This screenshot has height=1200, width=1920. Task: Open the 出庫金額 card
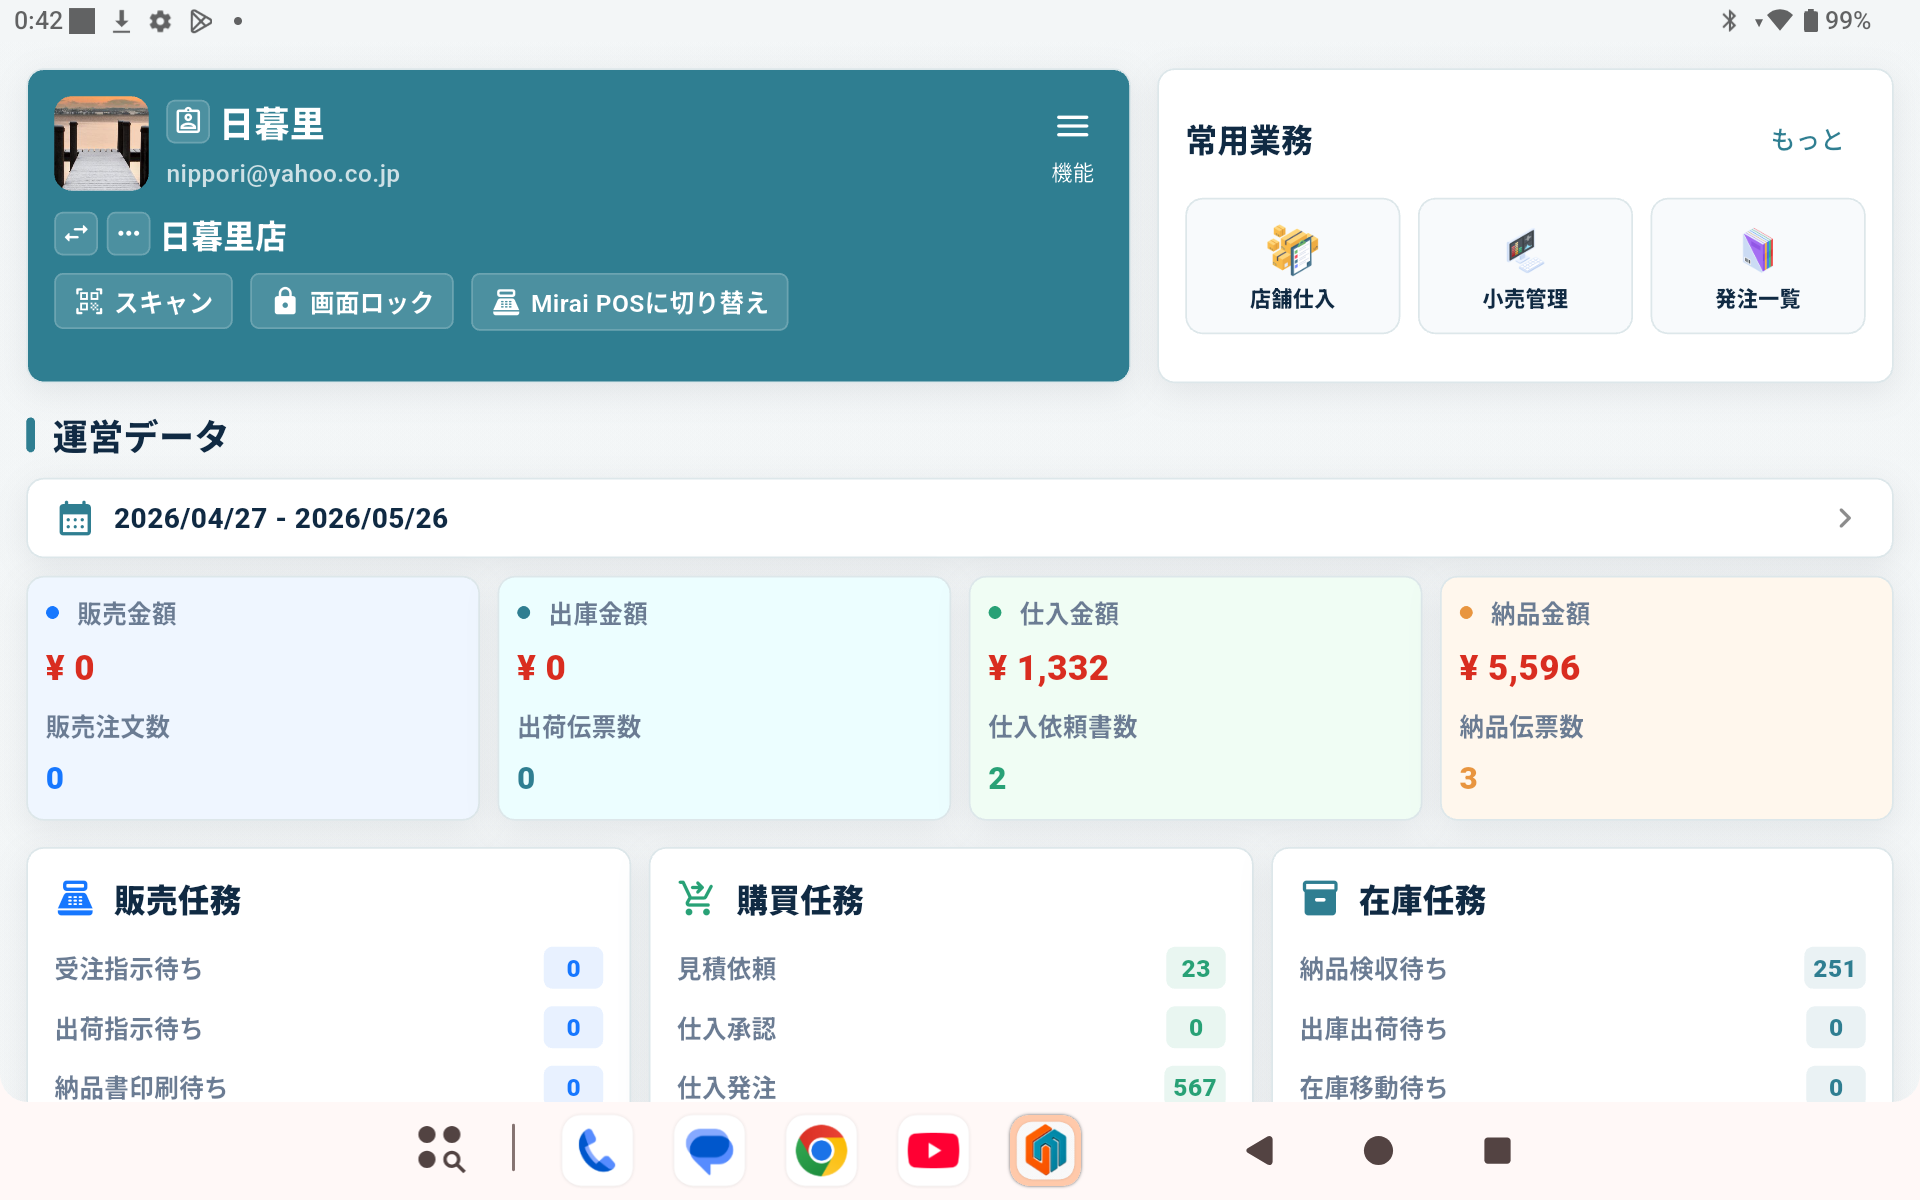(724, 698)
